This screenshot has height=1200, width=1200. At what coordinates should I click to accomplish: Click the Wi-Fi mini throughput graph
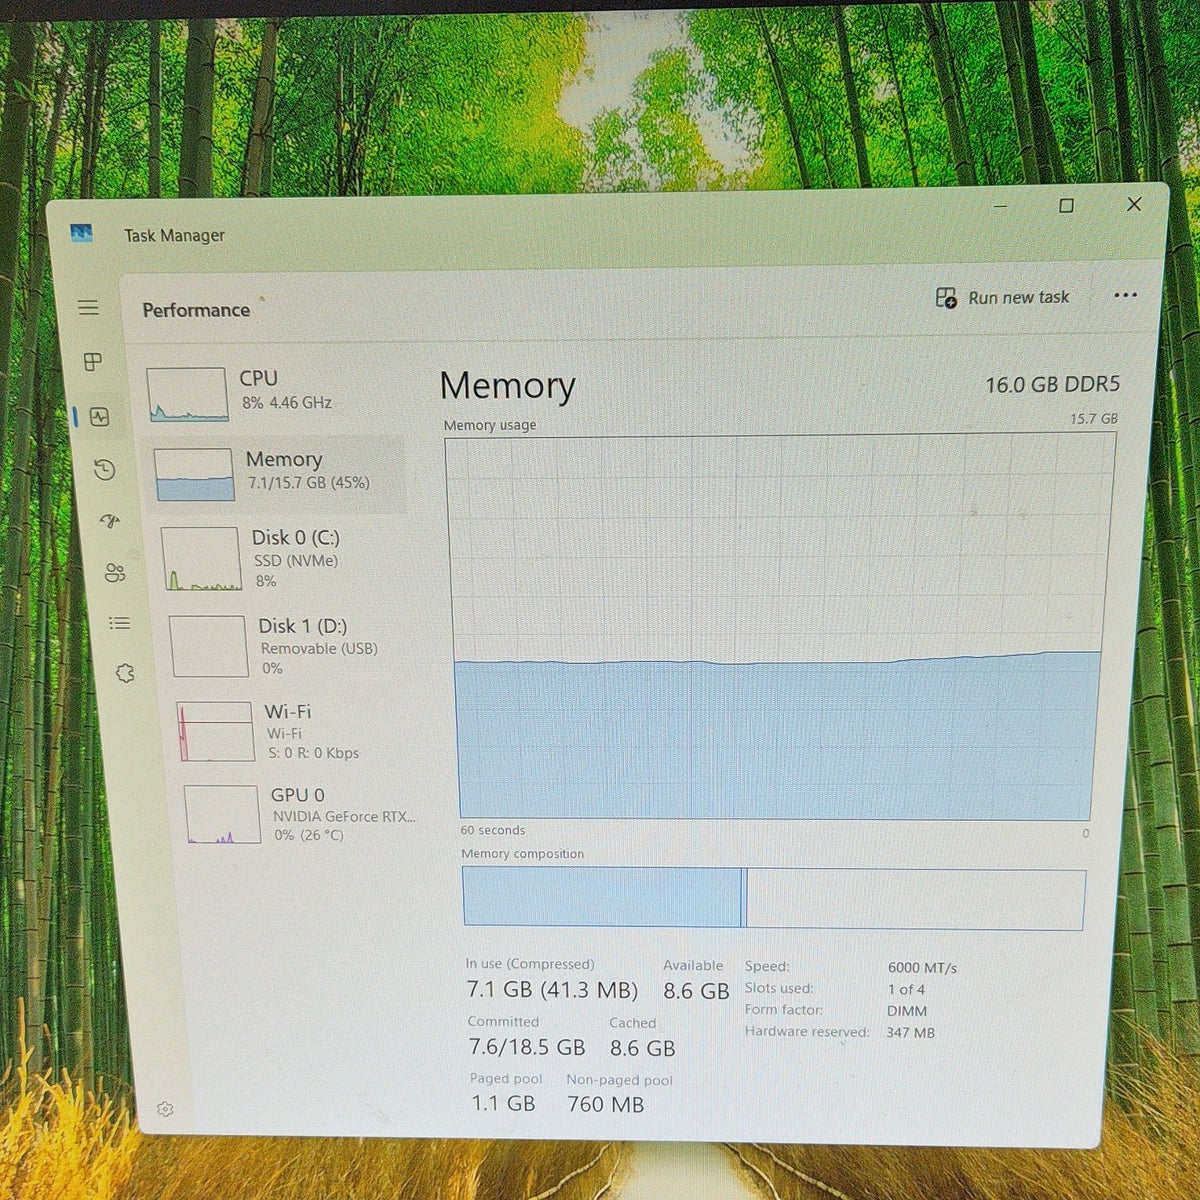pyautogui.click(x=215, y=731)
